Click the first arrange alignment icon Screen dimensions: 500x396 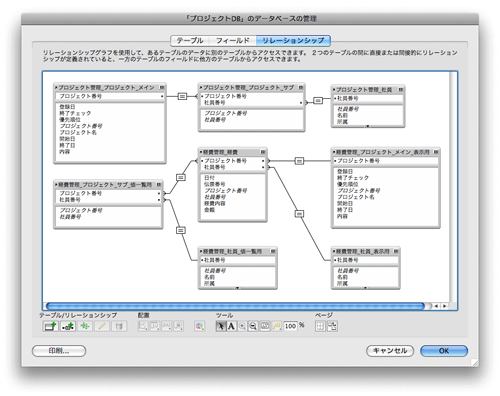[143, 326]
